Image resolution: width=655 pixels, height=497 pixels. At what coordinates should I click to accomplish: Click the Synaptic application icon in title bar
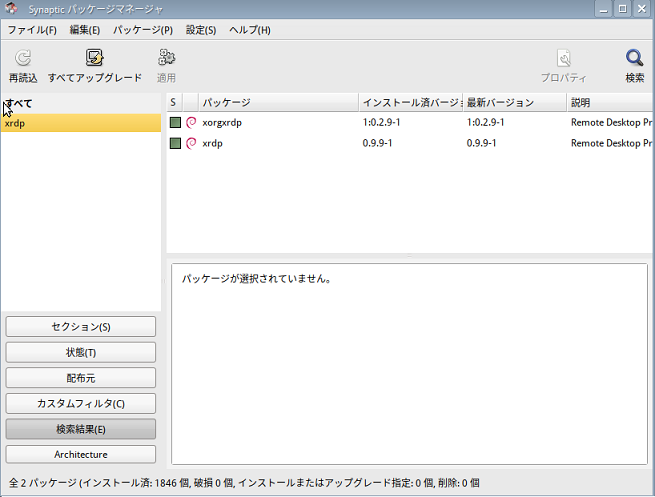12,8
